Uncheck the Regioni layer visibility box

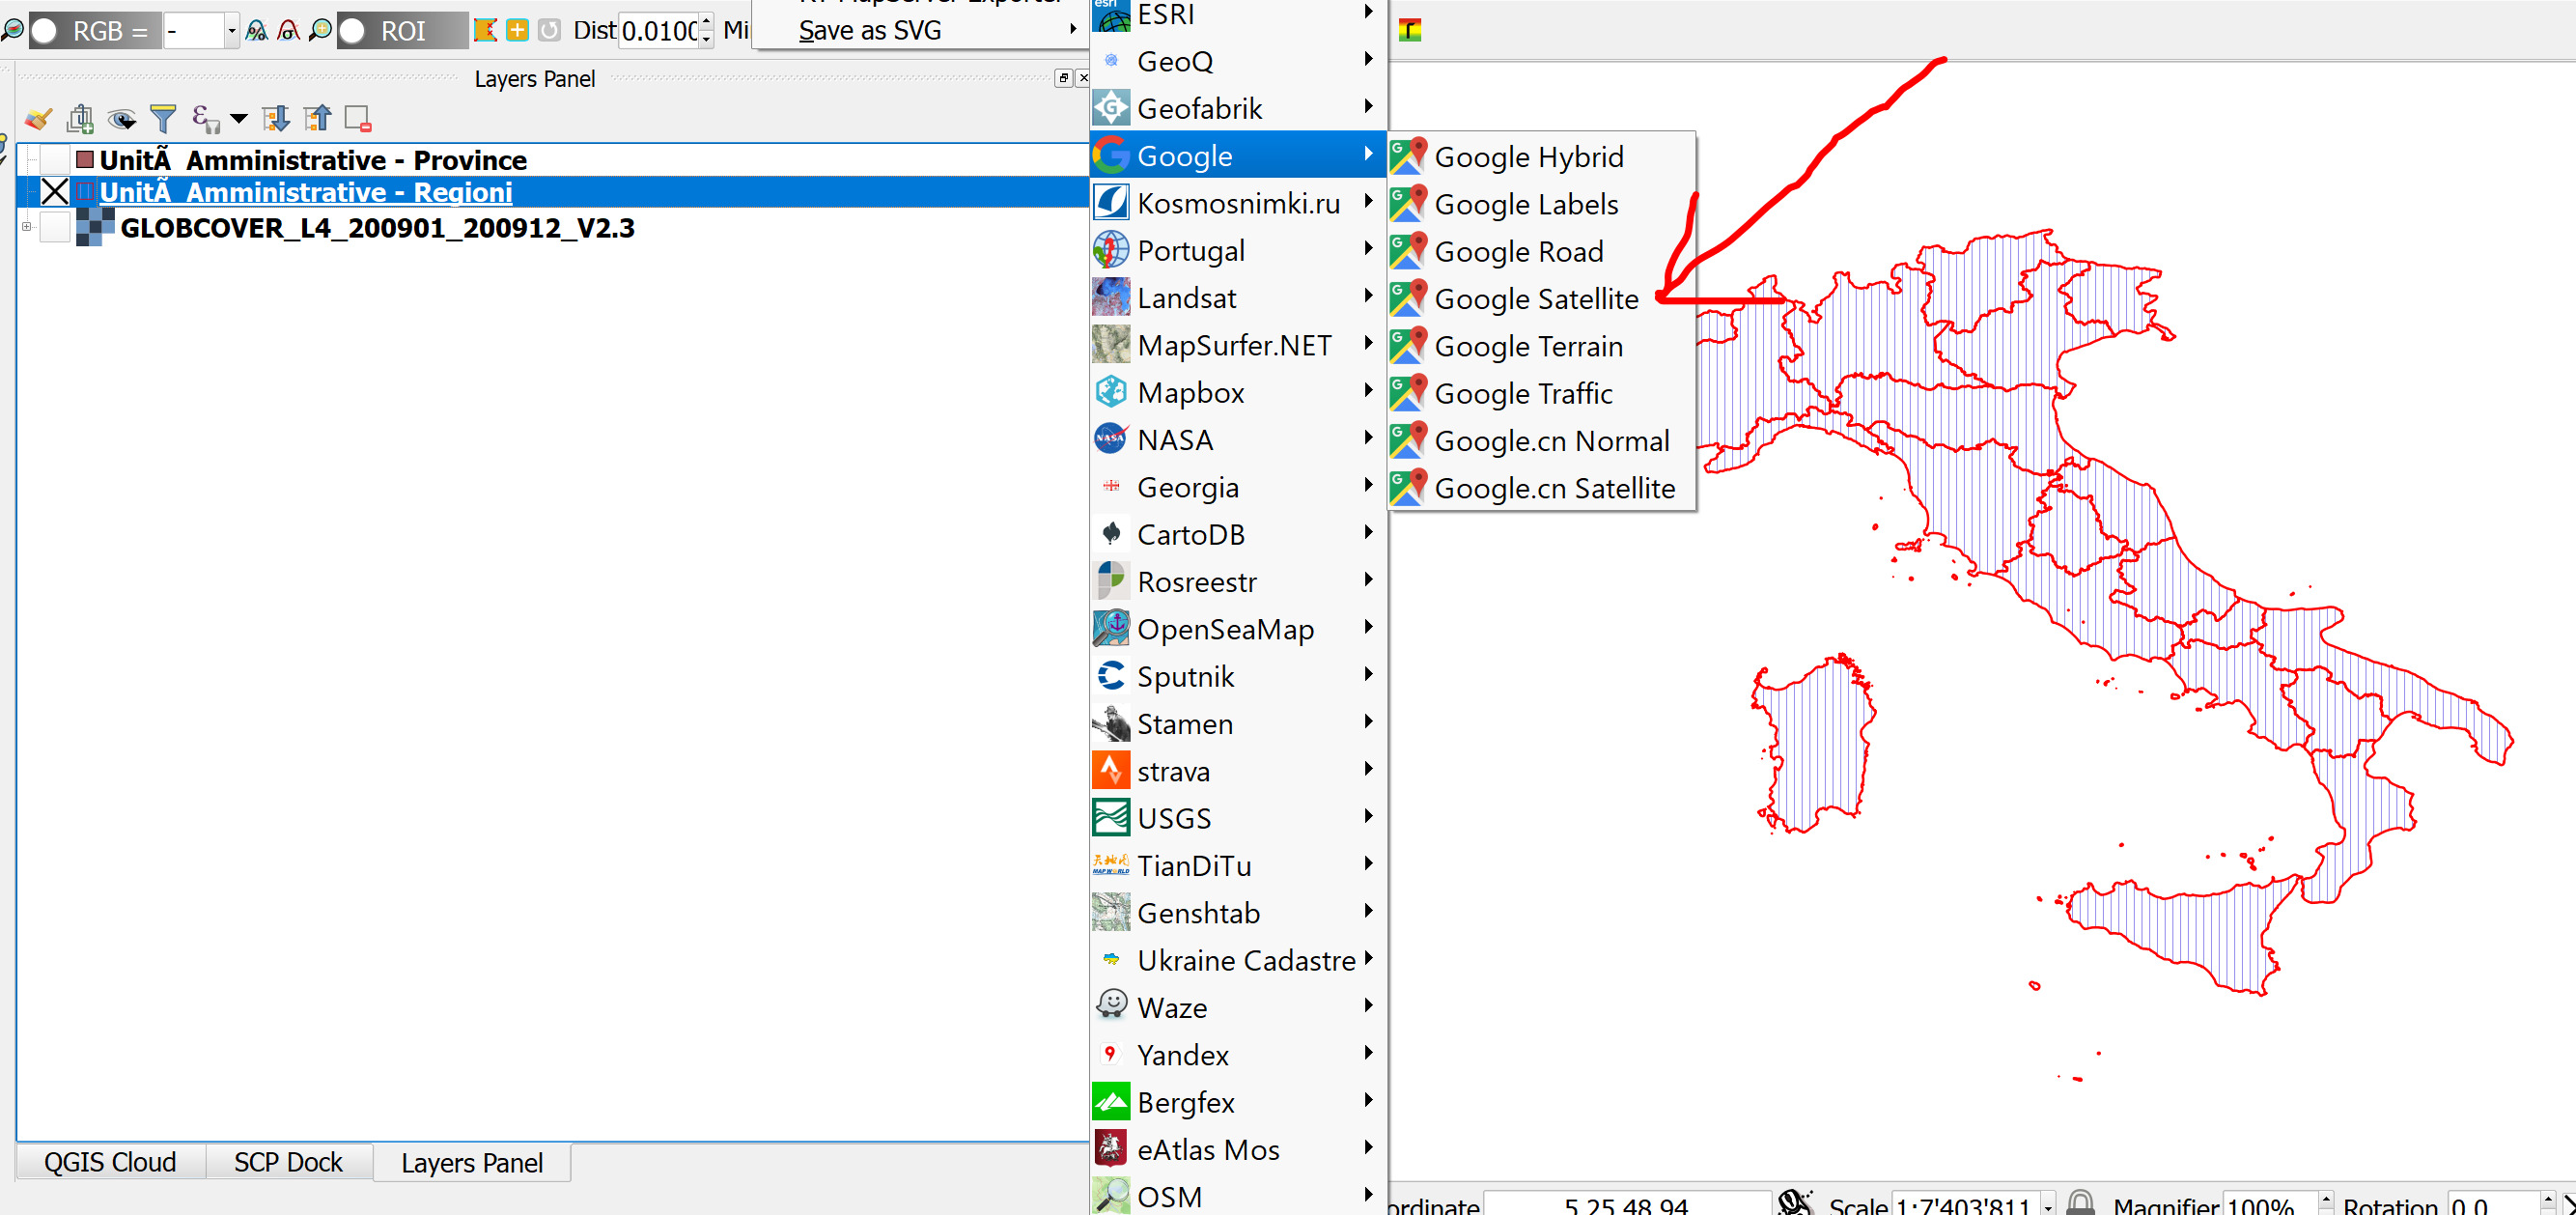coord(55,192)
